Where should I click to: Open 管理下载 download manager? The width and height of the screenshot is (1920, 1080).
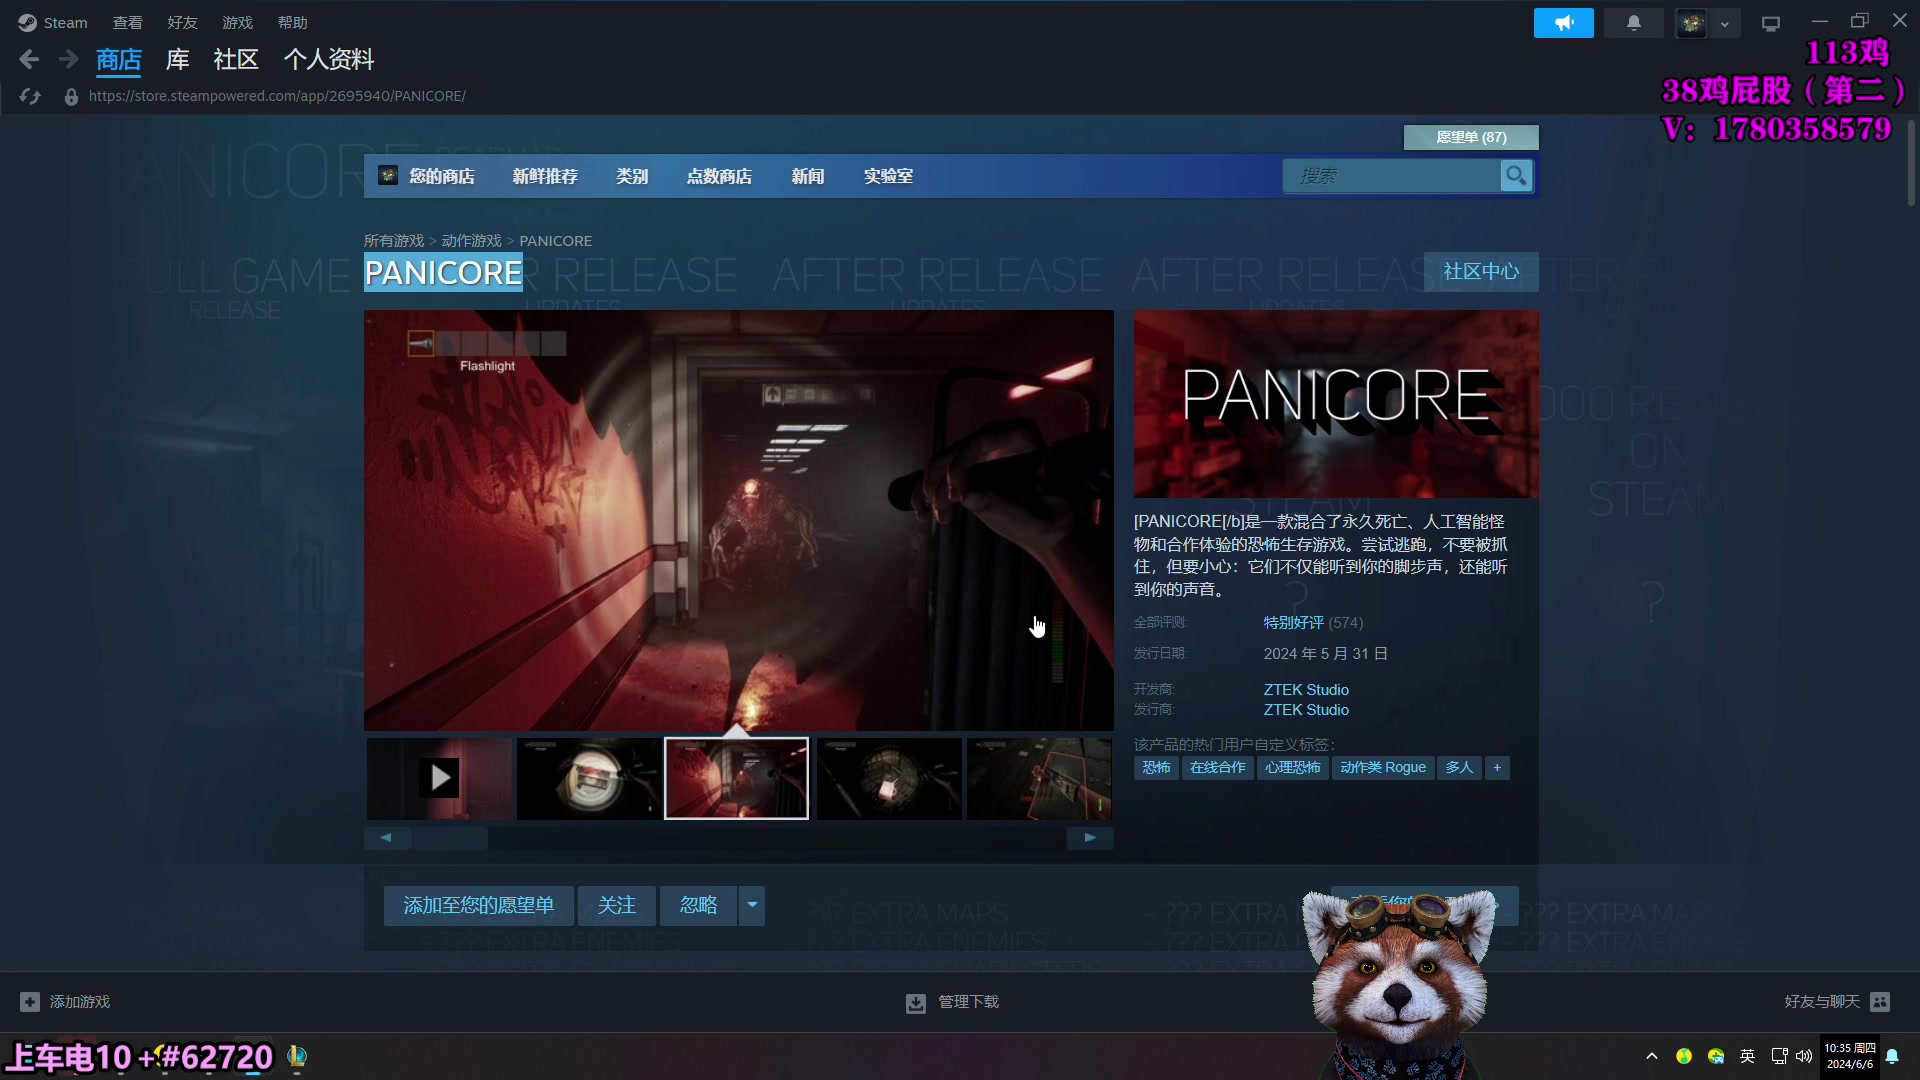953,1002
